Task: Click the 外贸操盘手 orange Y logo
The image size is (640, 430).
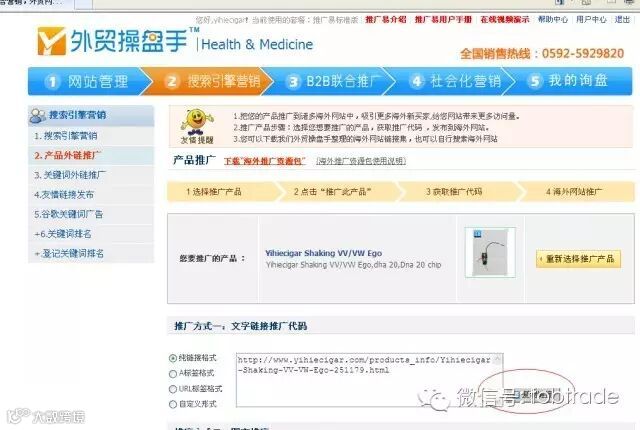Action: click(51, 41)
